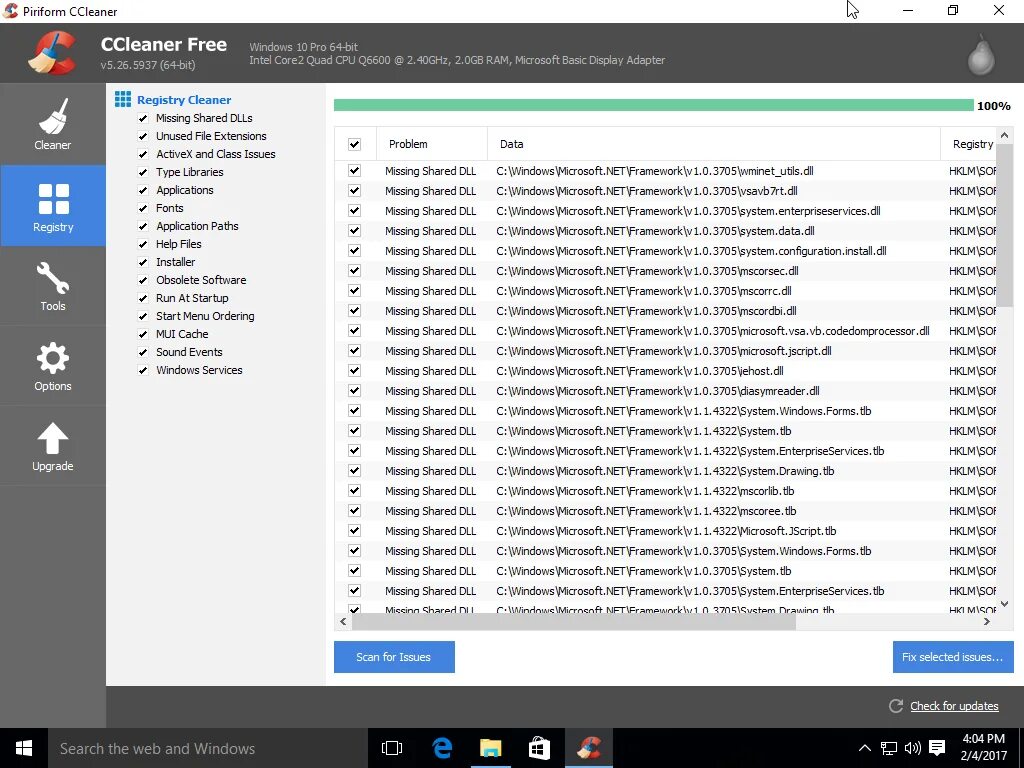Toggle the Run At Startup checkbox
Image resolution: width=1024 pixels, height=768 pixels.
143,298
